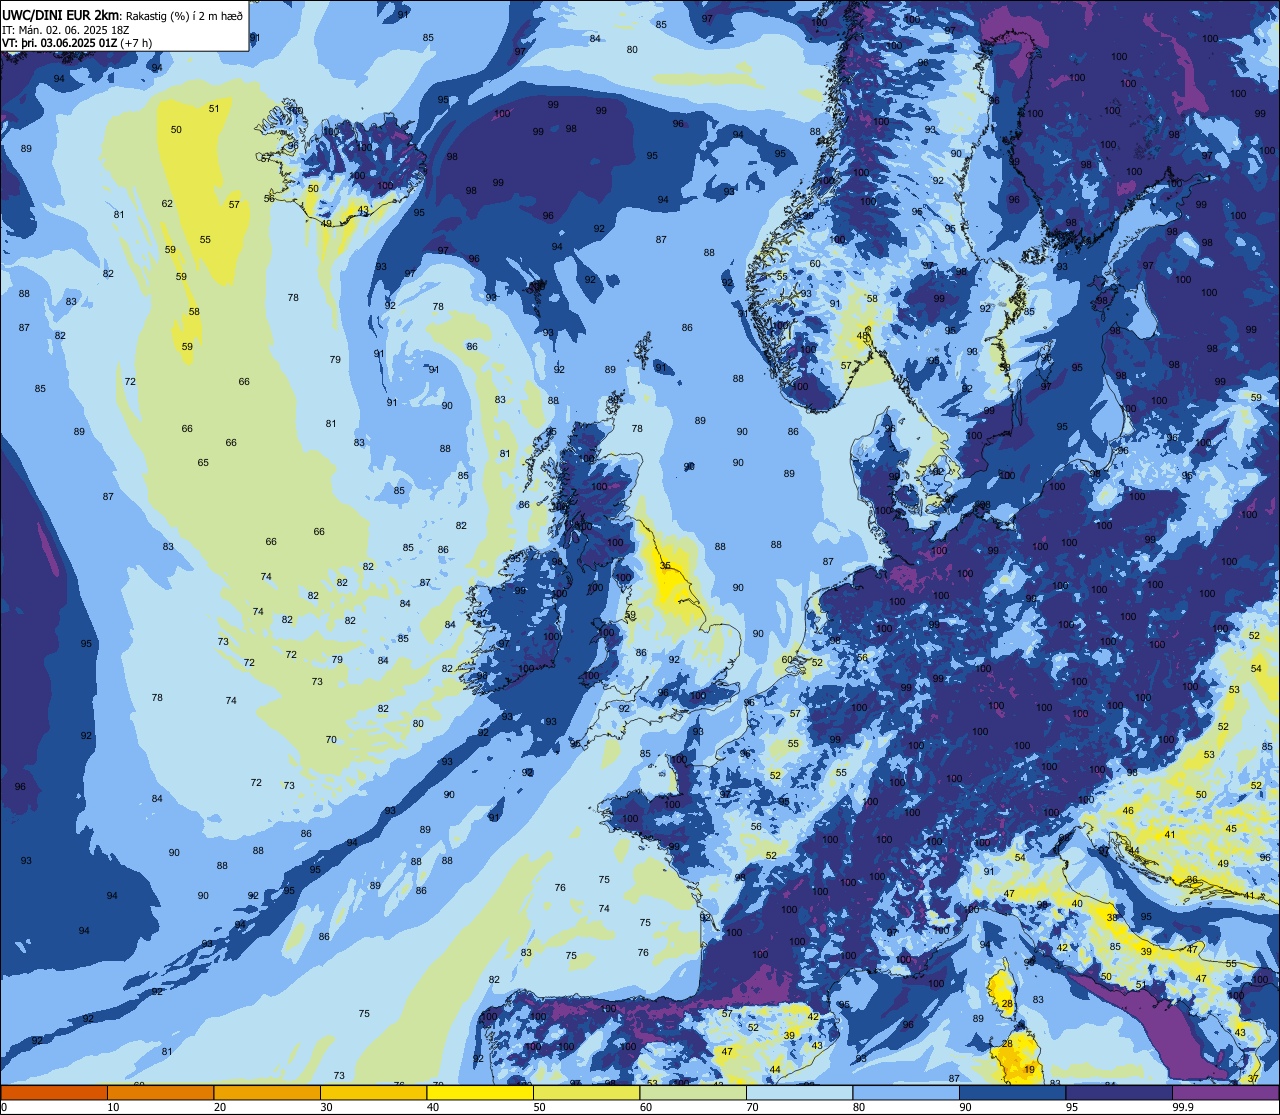The image size is (1280, 1115).
Task: Select the legend swatch between 95 and 99.9
Action: (1119, 1093)
